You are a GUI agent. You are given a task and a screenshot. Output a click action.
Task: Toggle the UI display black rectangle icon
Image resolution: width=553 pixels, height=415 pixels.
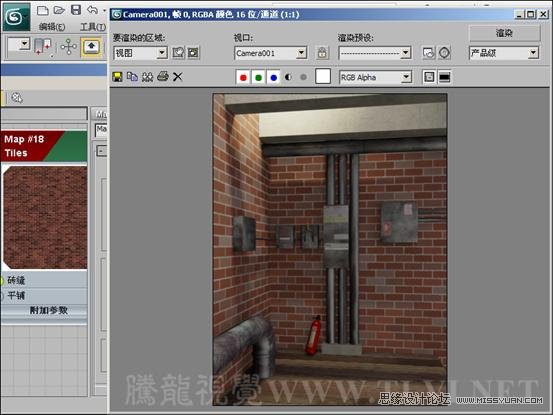pos(444,77)
